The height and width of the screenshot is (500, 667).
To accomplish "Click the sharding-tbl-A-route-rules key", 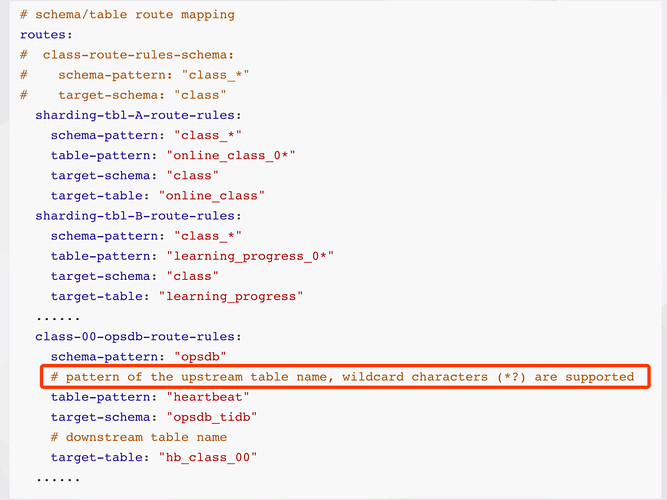I will coord(138,115).
